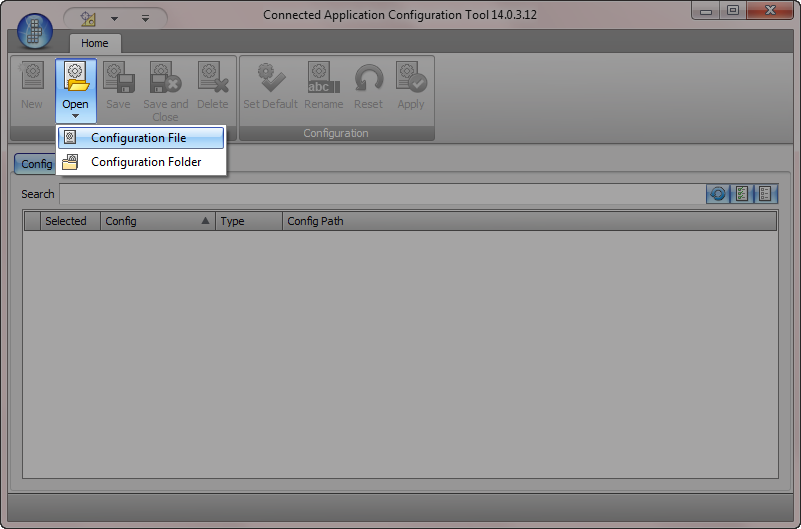The width and height of the screenshot is (801, 529).
Task: Sort by the Config Path column header
Action: pos(529,221)
